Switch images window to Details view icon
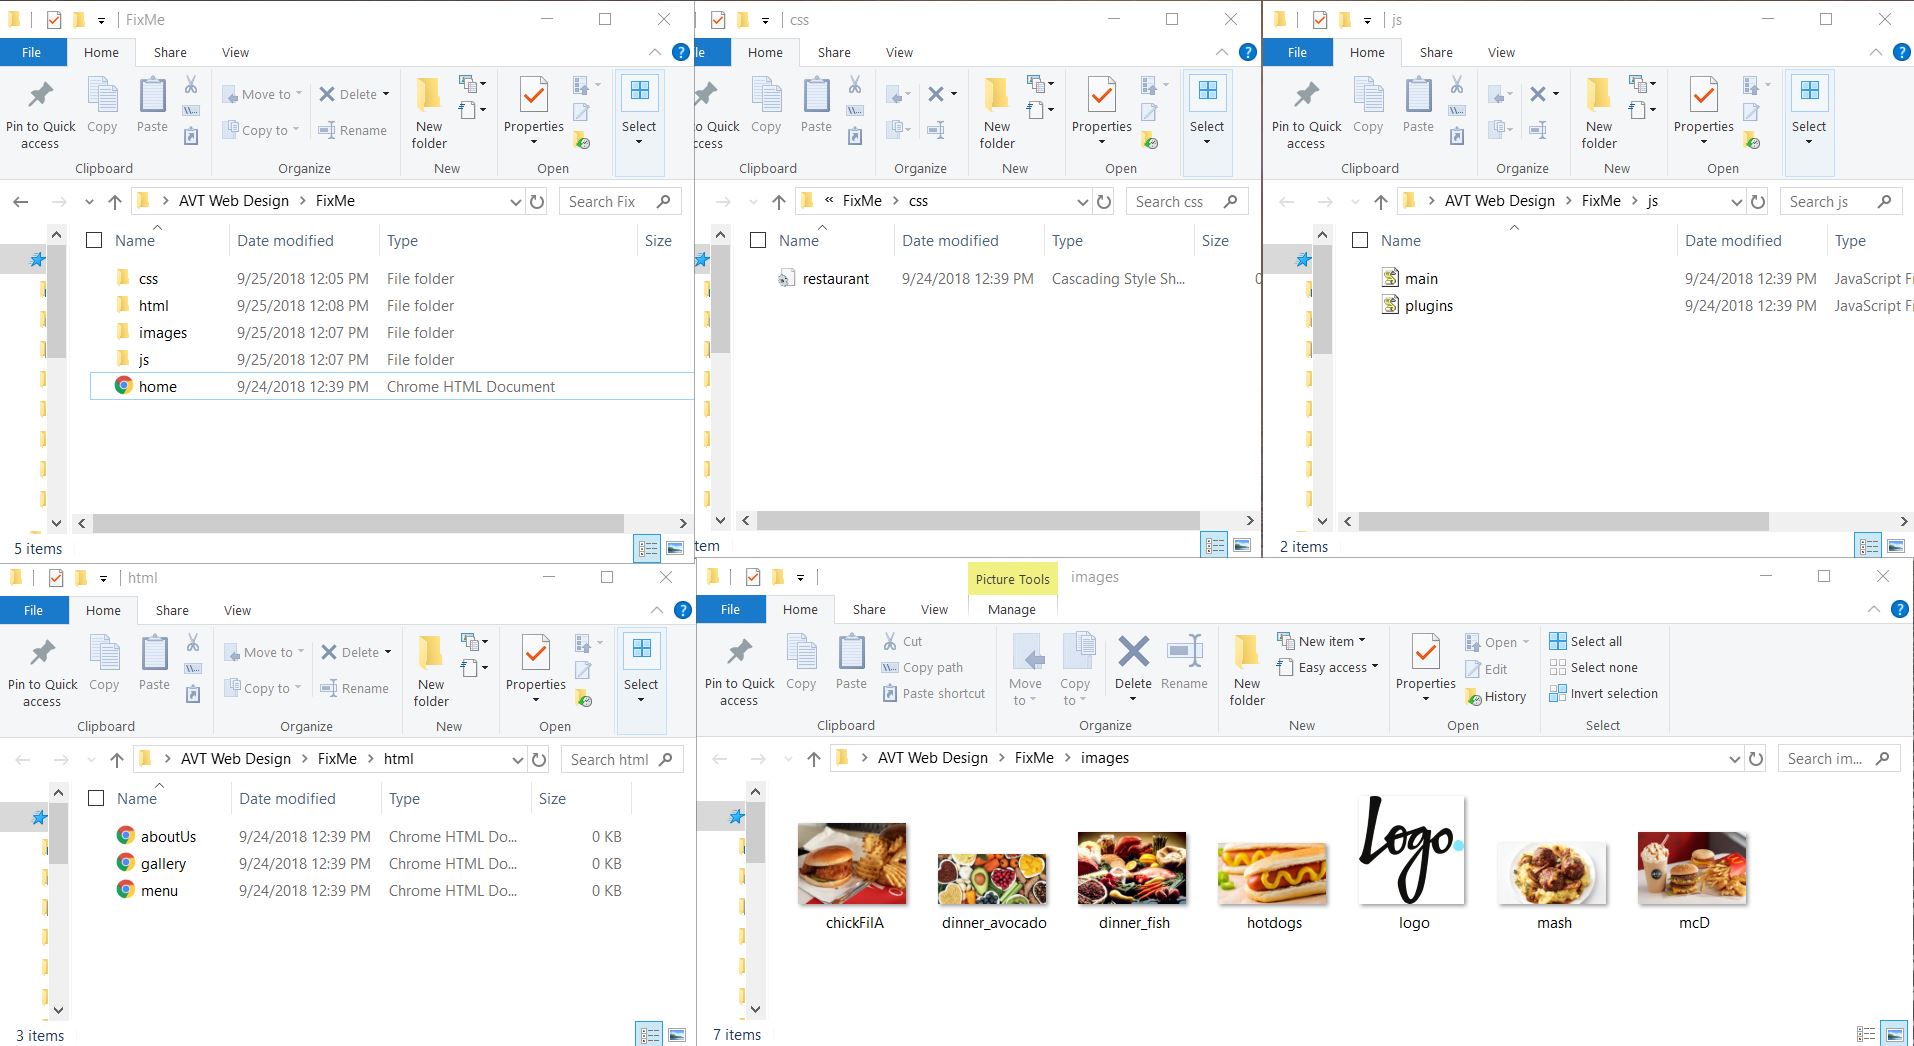1914x1046 pixels. pyautogui.click(x=1866, y=1035)
